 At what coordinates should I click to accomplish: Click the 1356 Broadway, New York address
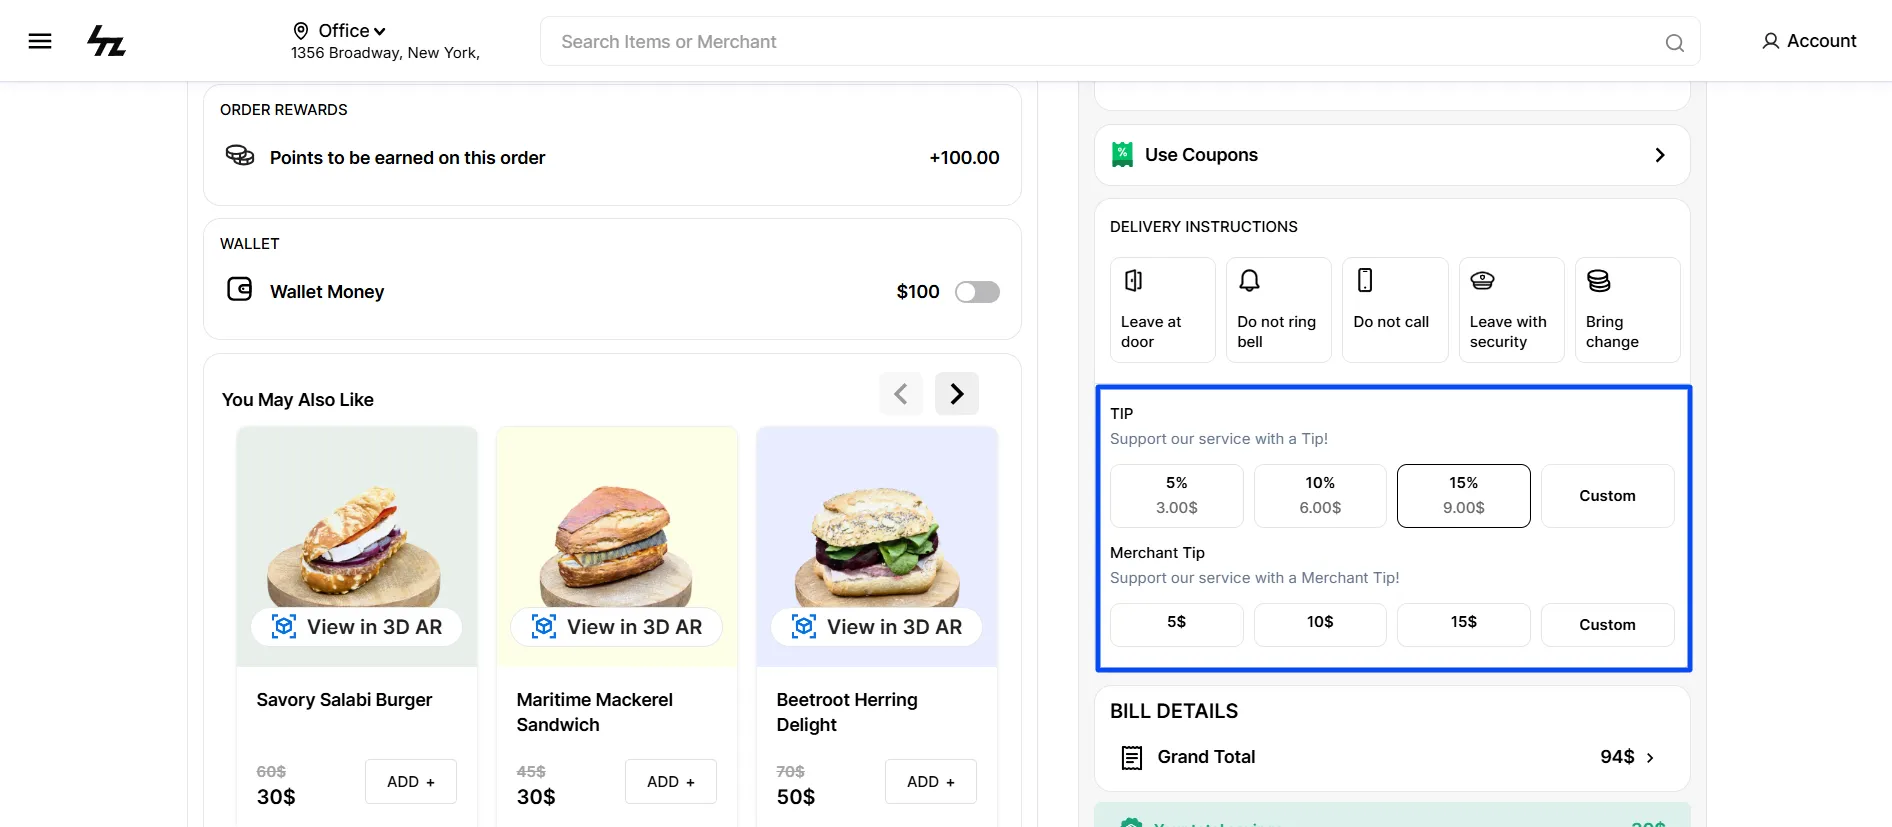(385, 53)
